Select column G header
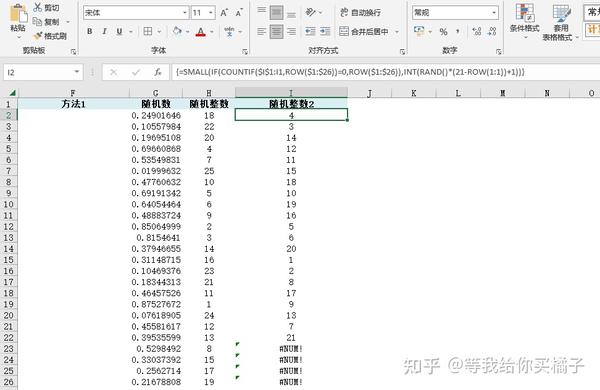600x390 pixels. (156, 93)
